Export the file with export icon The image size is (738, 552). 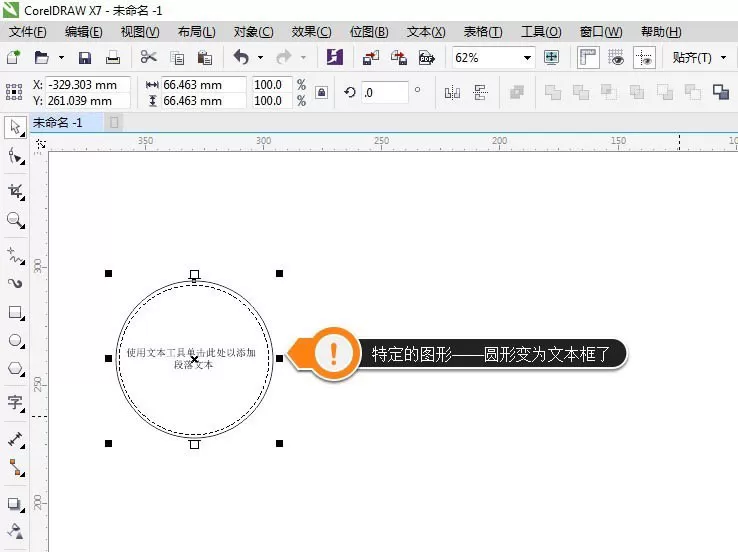coord(399,57)
